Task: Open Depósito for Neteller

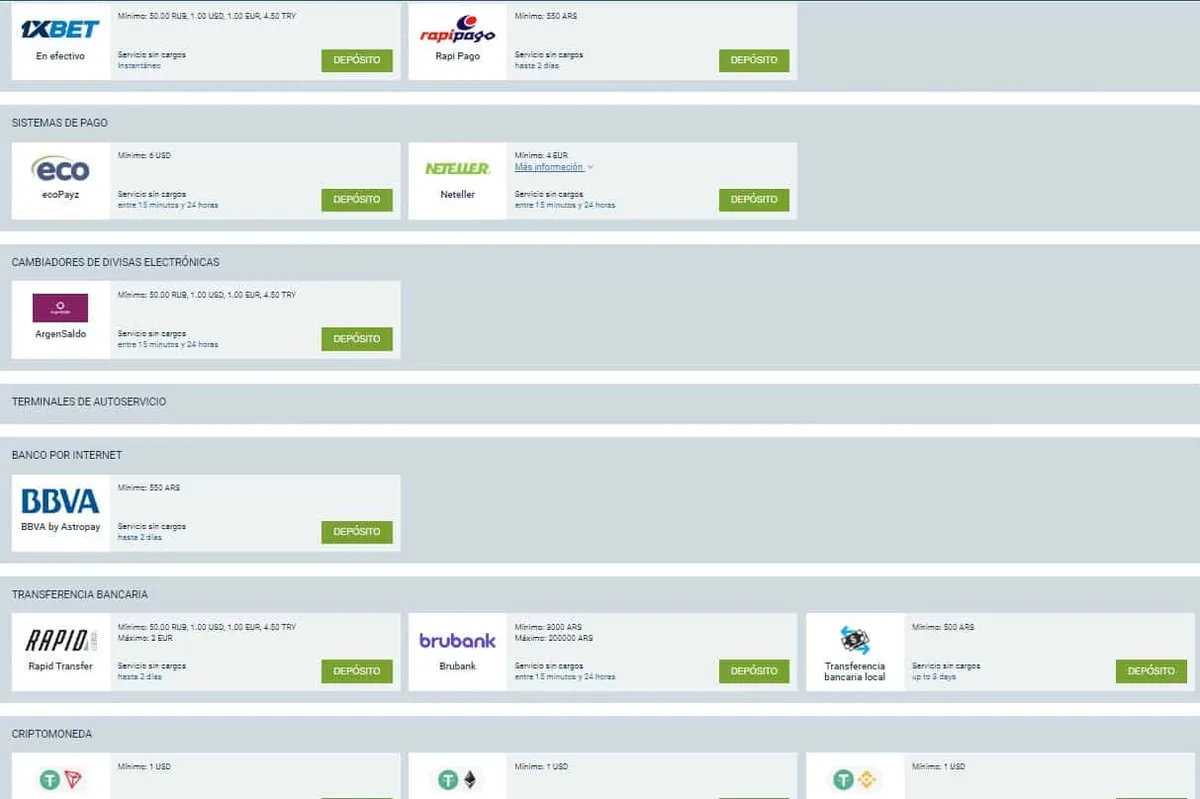Action: click(754, 199)
